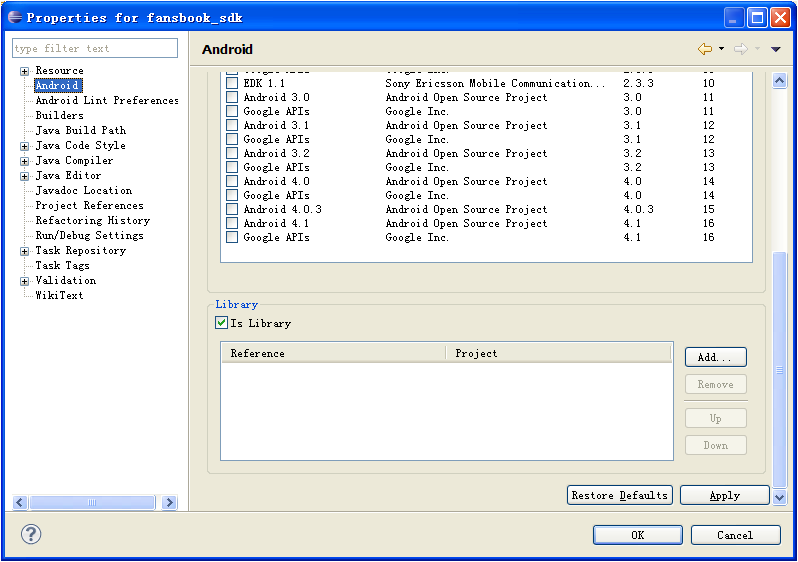This screenshot has height=562, width=798.
Task: Uncheck the Is Library checkbox
Action: (221, 322)
